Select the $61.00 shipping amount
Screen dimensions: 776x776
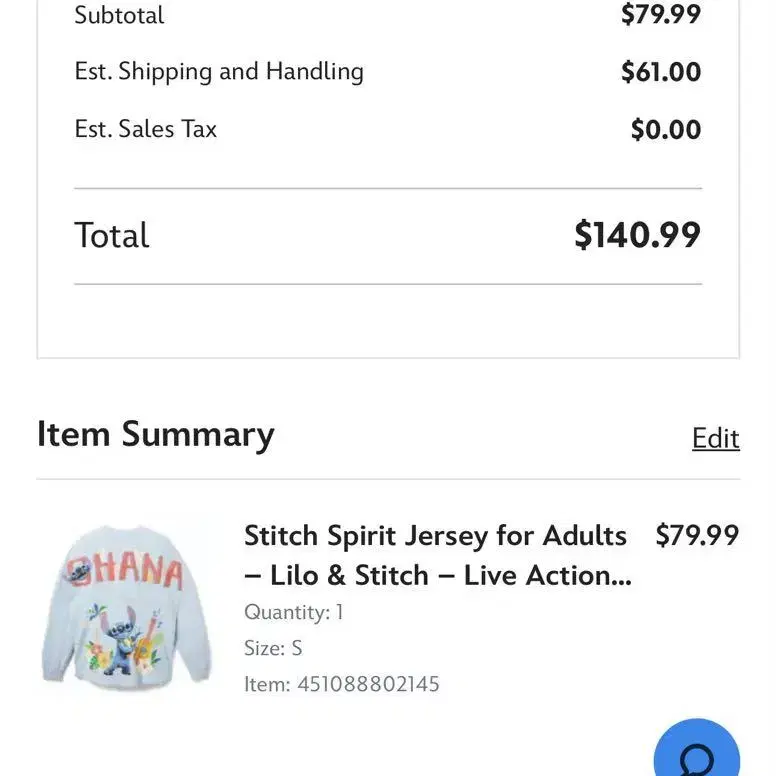click(661, 72)
